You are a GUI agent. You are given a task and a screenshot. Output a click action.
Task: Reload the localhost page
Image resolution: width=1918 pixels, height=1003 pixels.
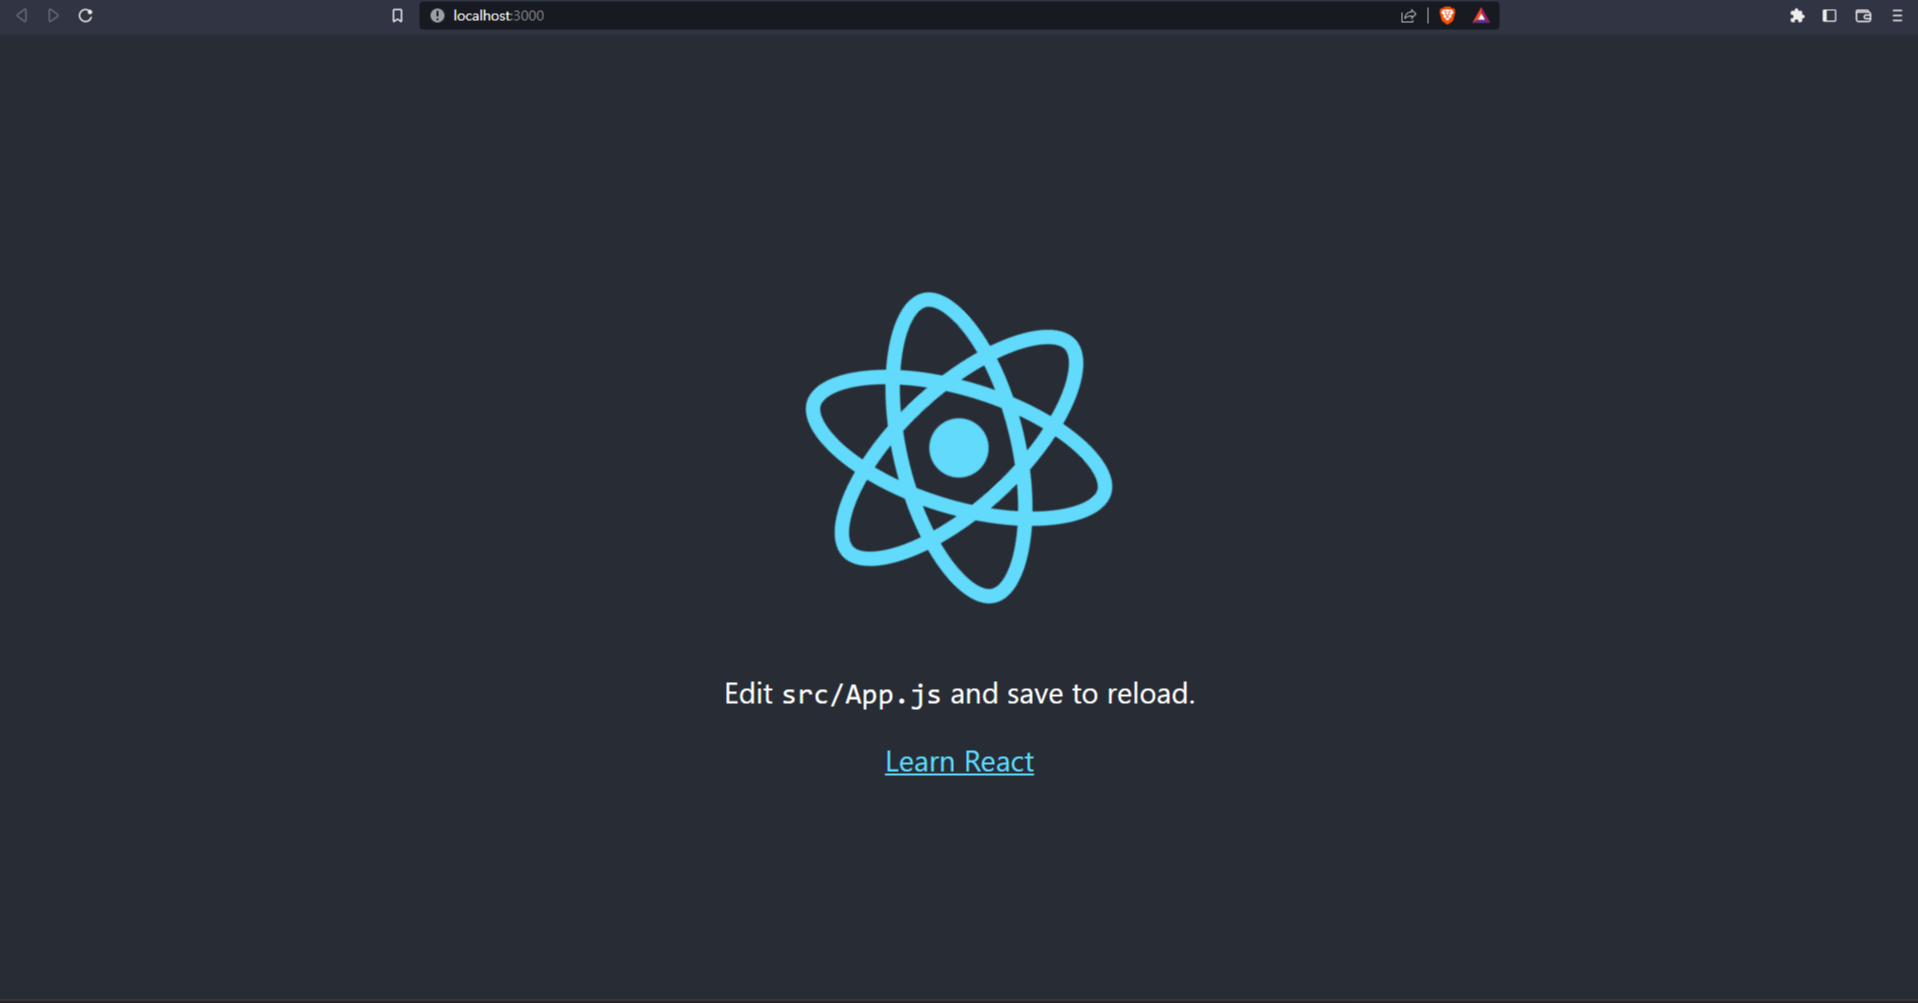[x=85, y=15]
